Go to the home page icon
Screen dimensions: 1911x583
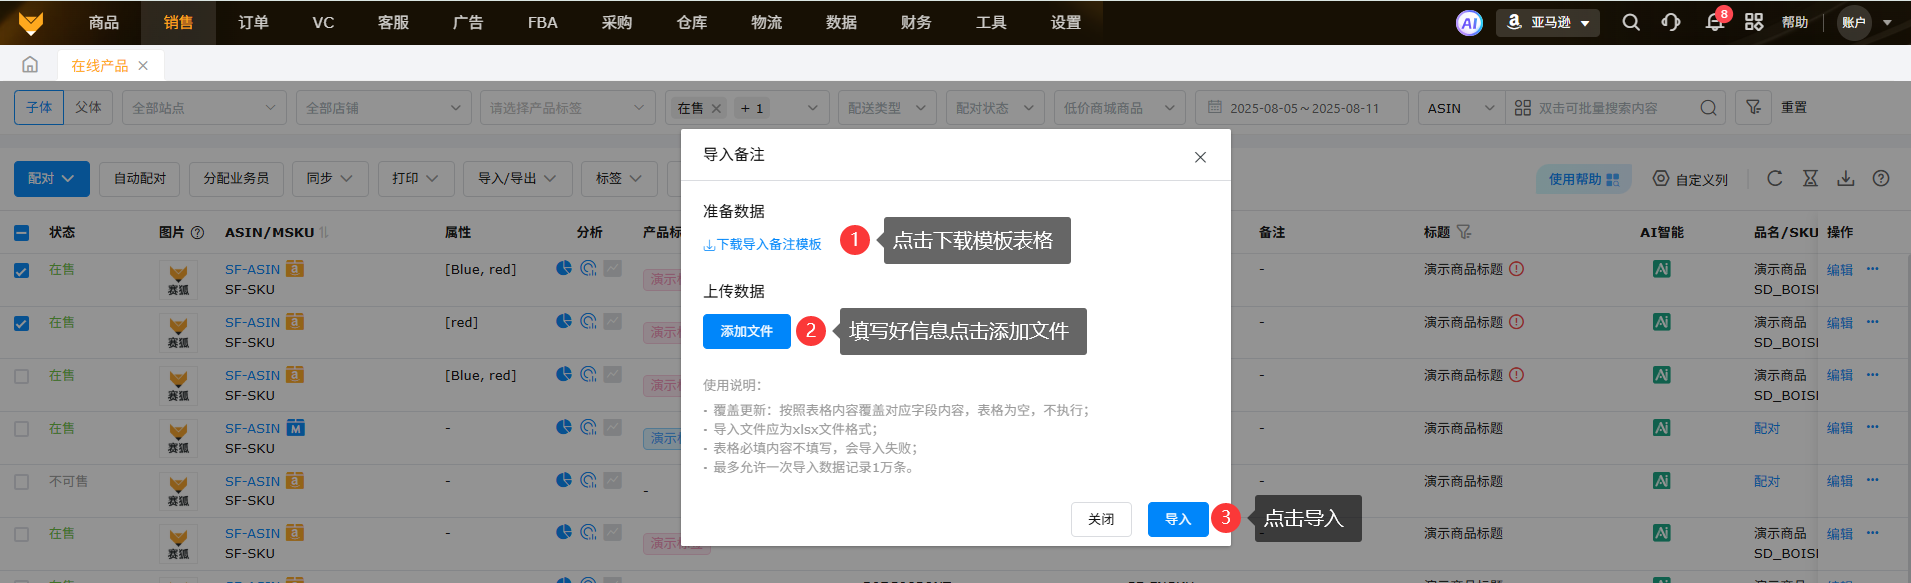coord(30,65)
